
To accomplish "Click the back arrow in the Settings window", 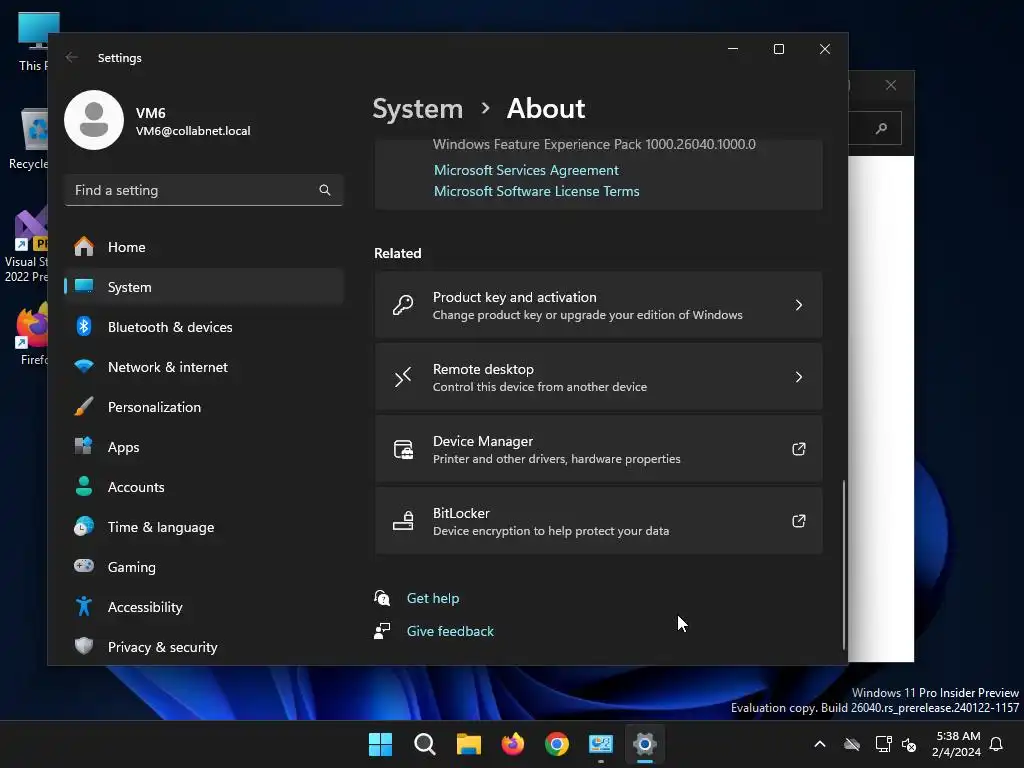I will coord(72,57).
